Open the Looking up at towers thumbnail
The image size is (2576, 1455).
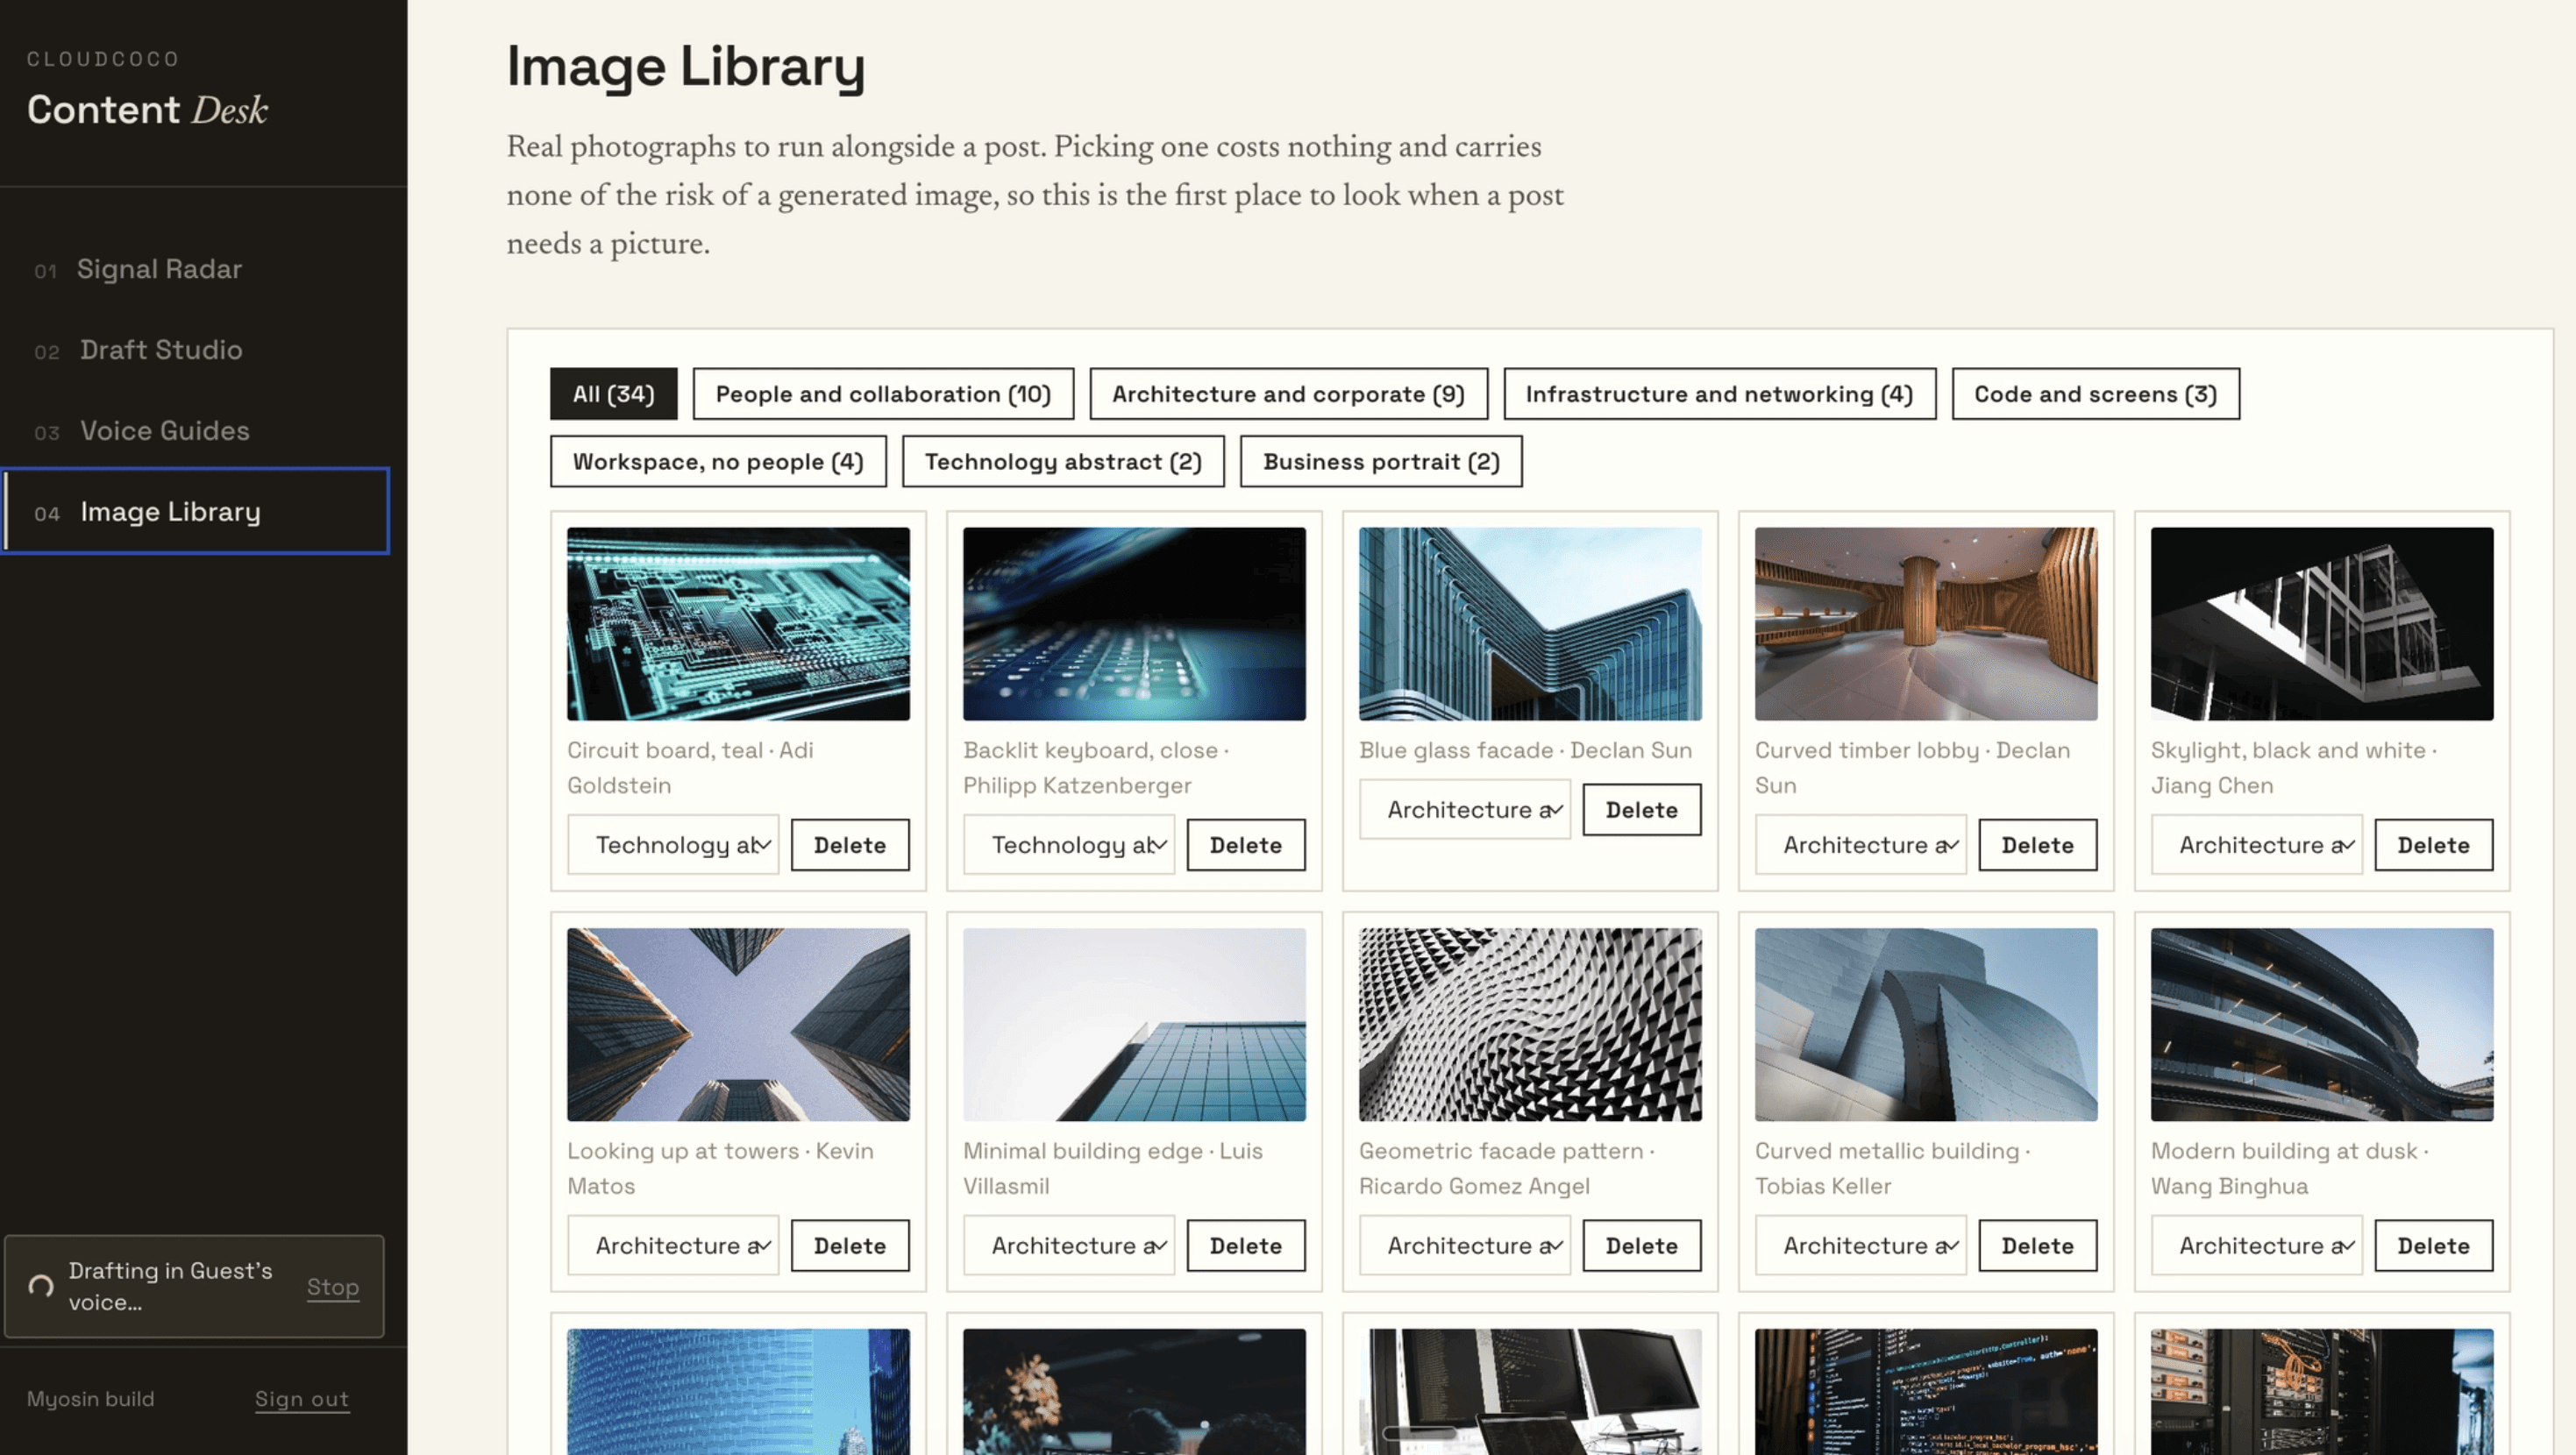pos(738,1025)
